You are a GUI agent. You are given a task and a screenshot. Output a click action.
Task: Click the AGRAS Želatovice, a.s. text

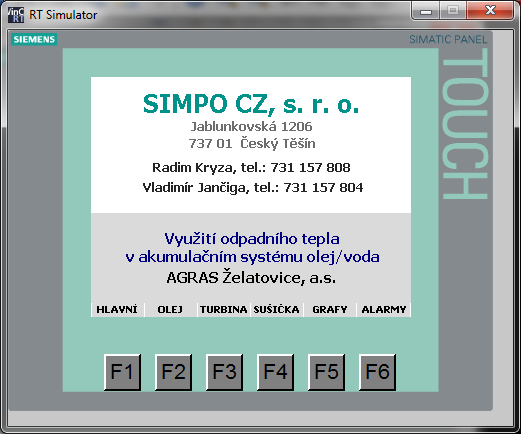click(251, 278)
